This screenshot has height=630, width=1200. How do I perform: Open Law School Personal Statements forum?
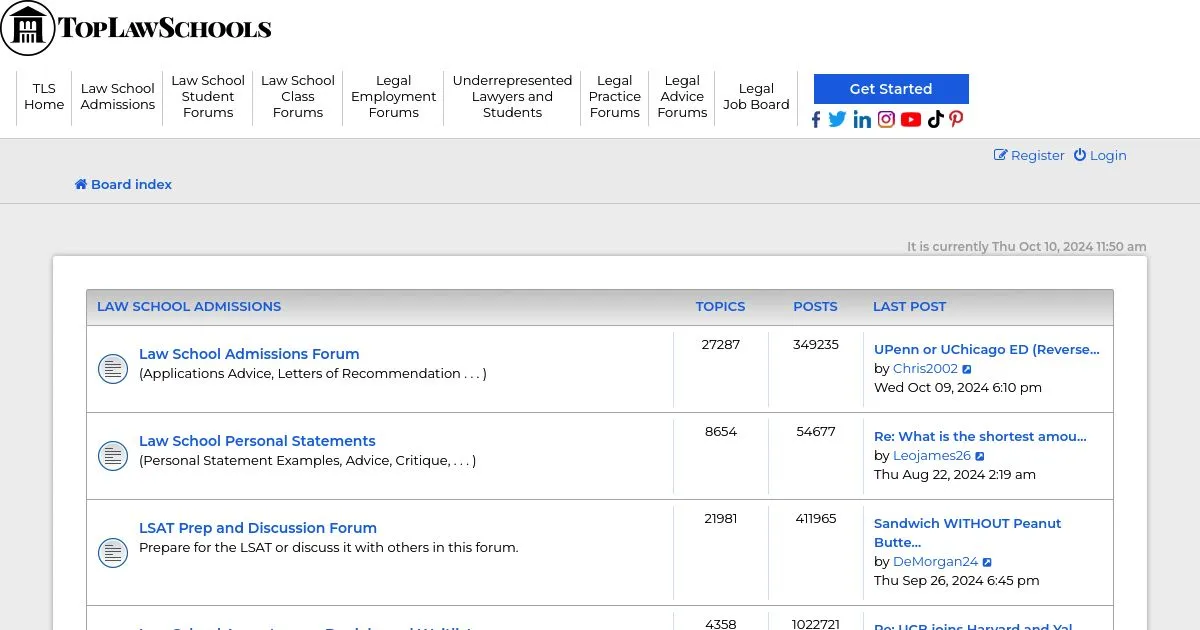point(257,441)
